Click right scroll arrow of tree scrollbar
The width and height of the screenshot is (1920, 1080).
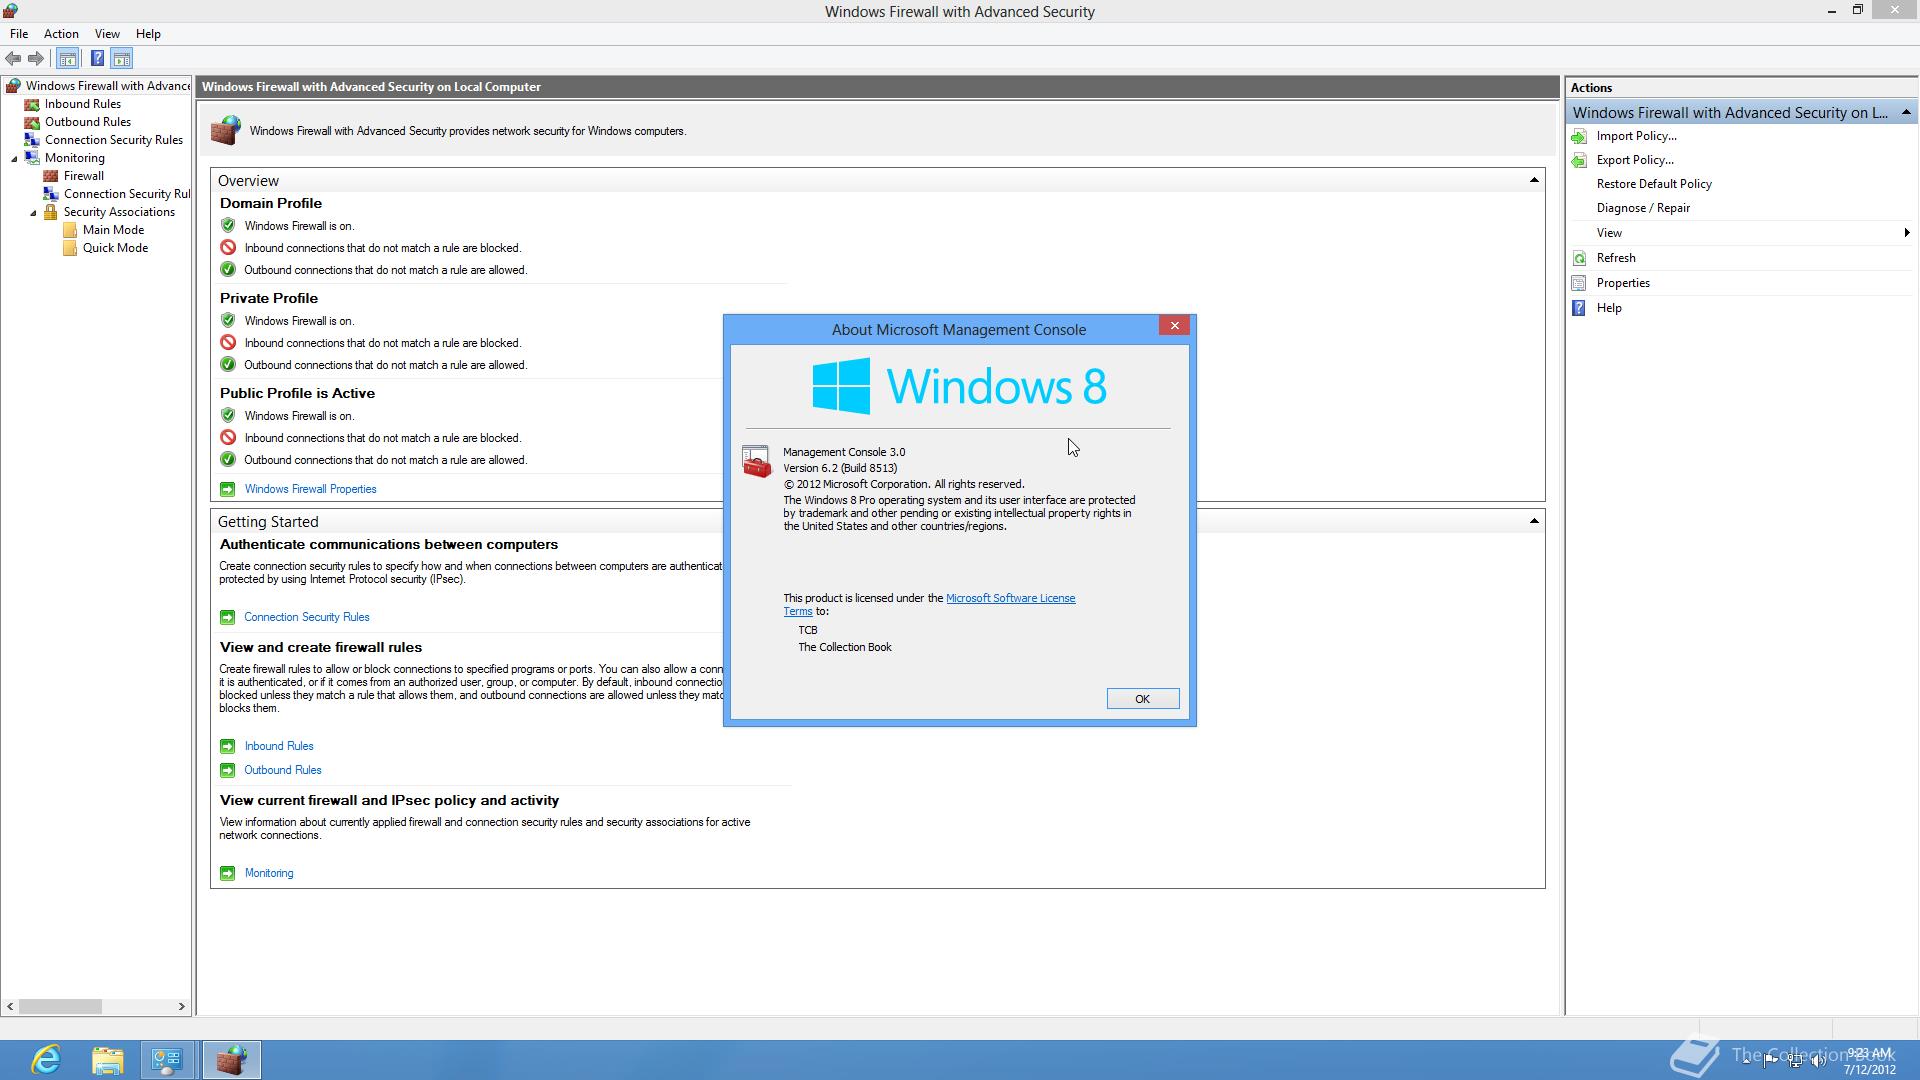[x=182, y=1007]
